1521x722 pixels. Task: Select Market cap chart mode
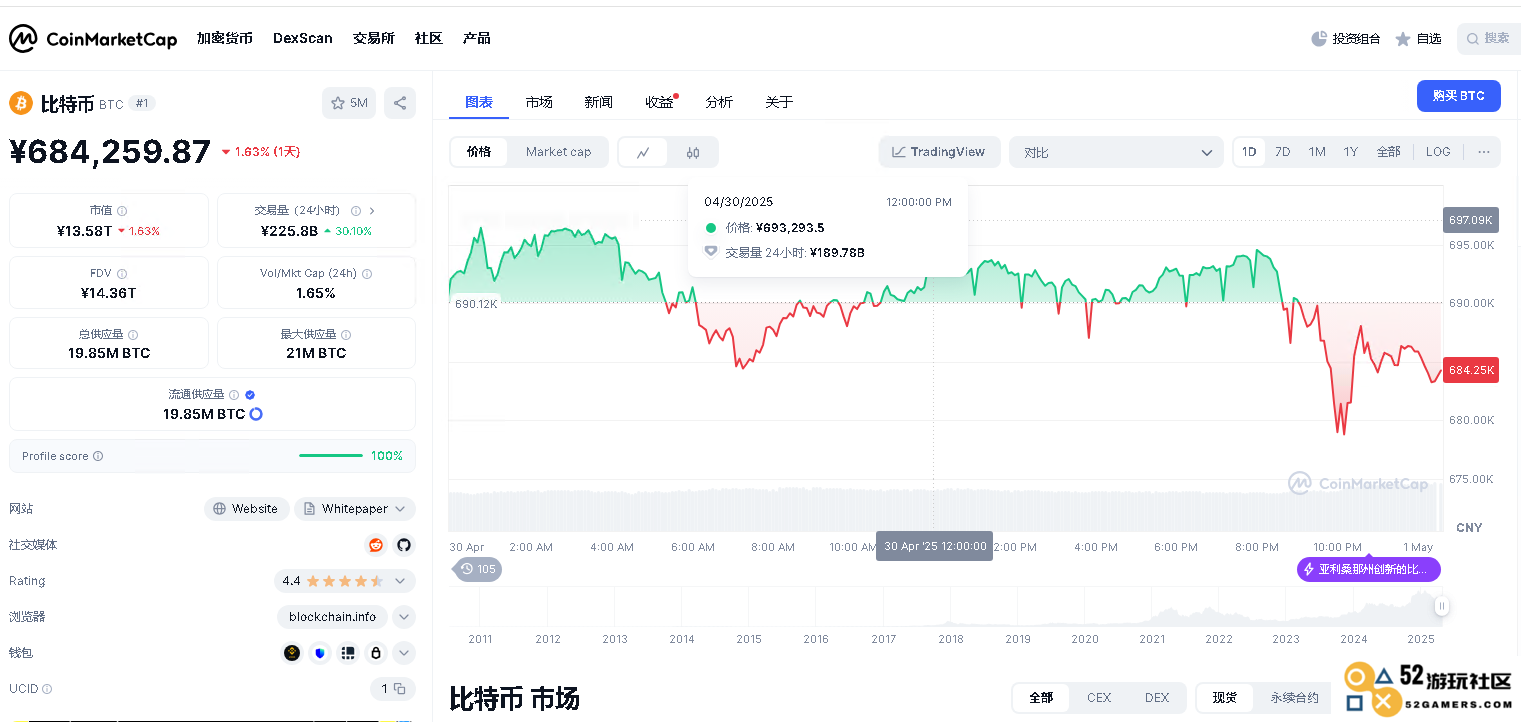pos(558,152)
